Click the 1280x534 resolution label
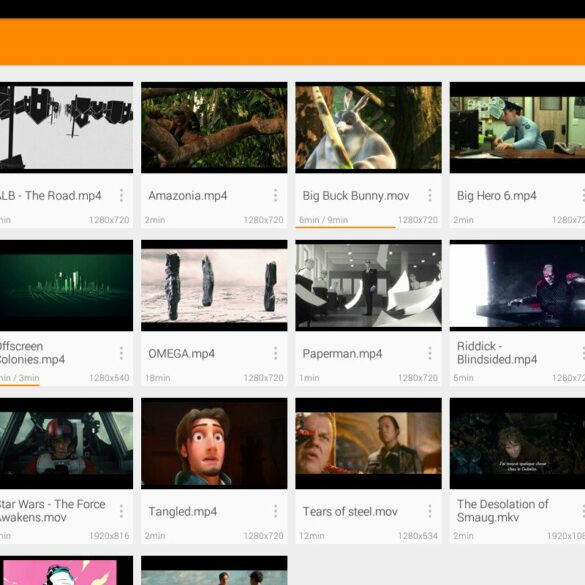The image size is (585, 585). click(417, 536)
